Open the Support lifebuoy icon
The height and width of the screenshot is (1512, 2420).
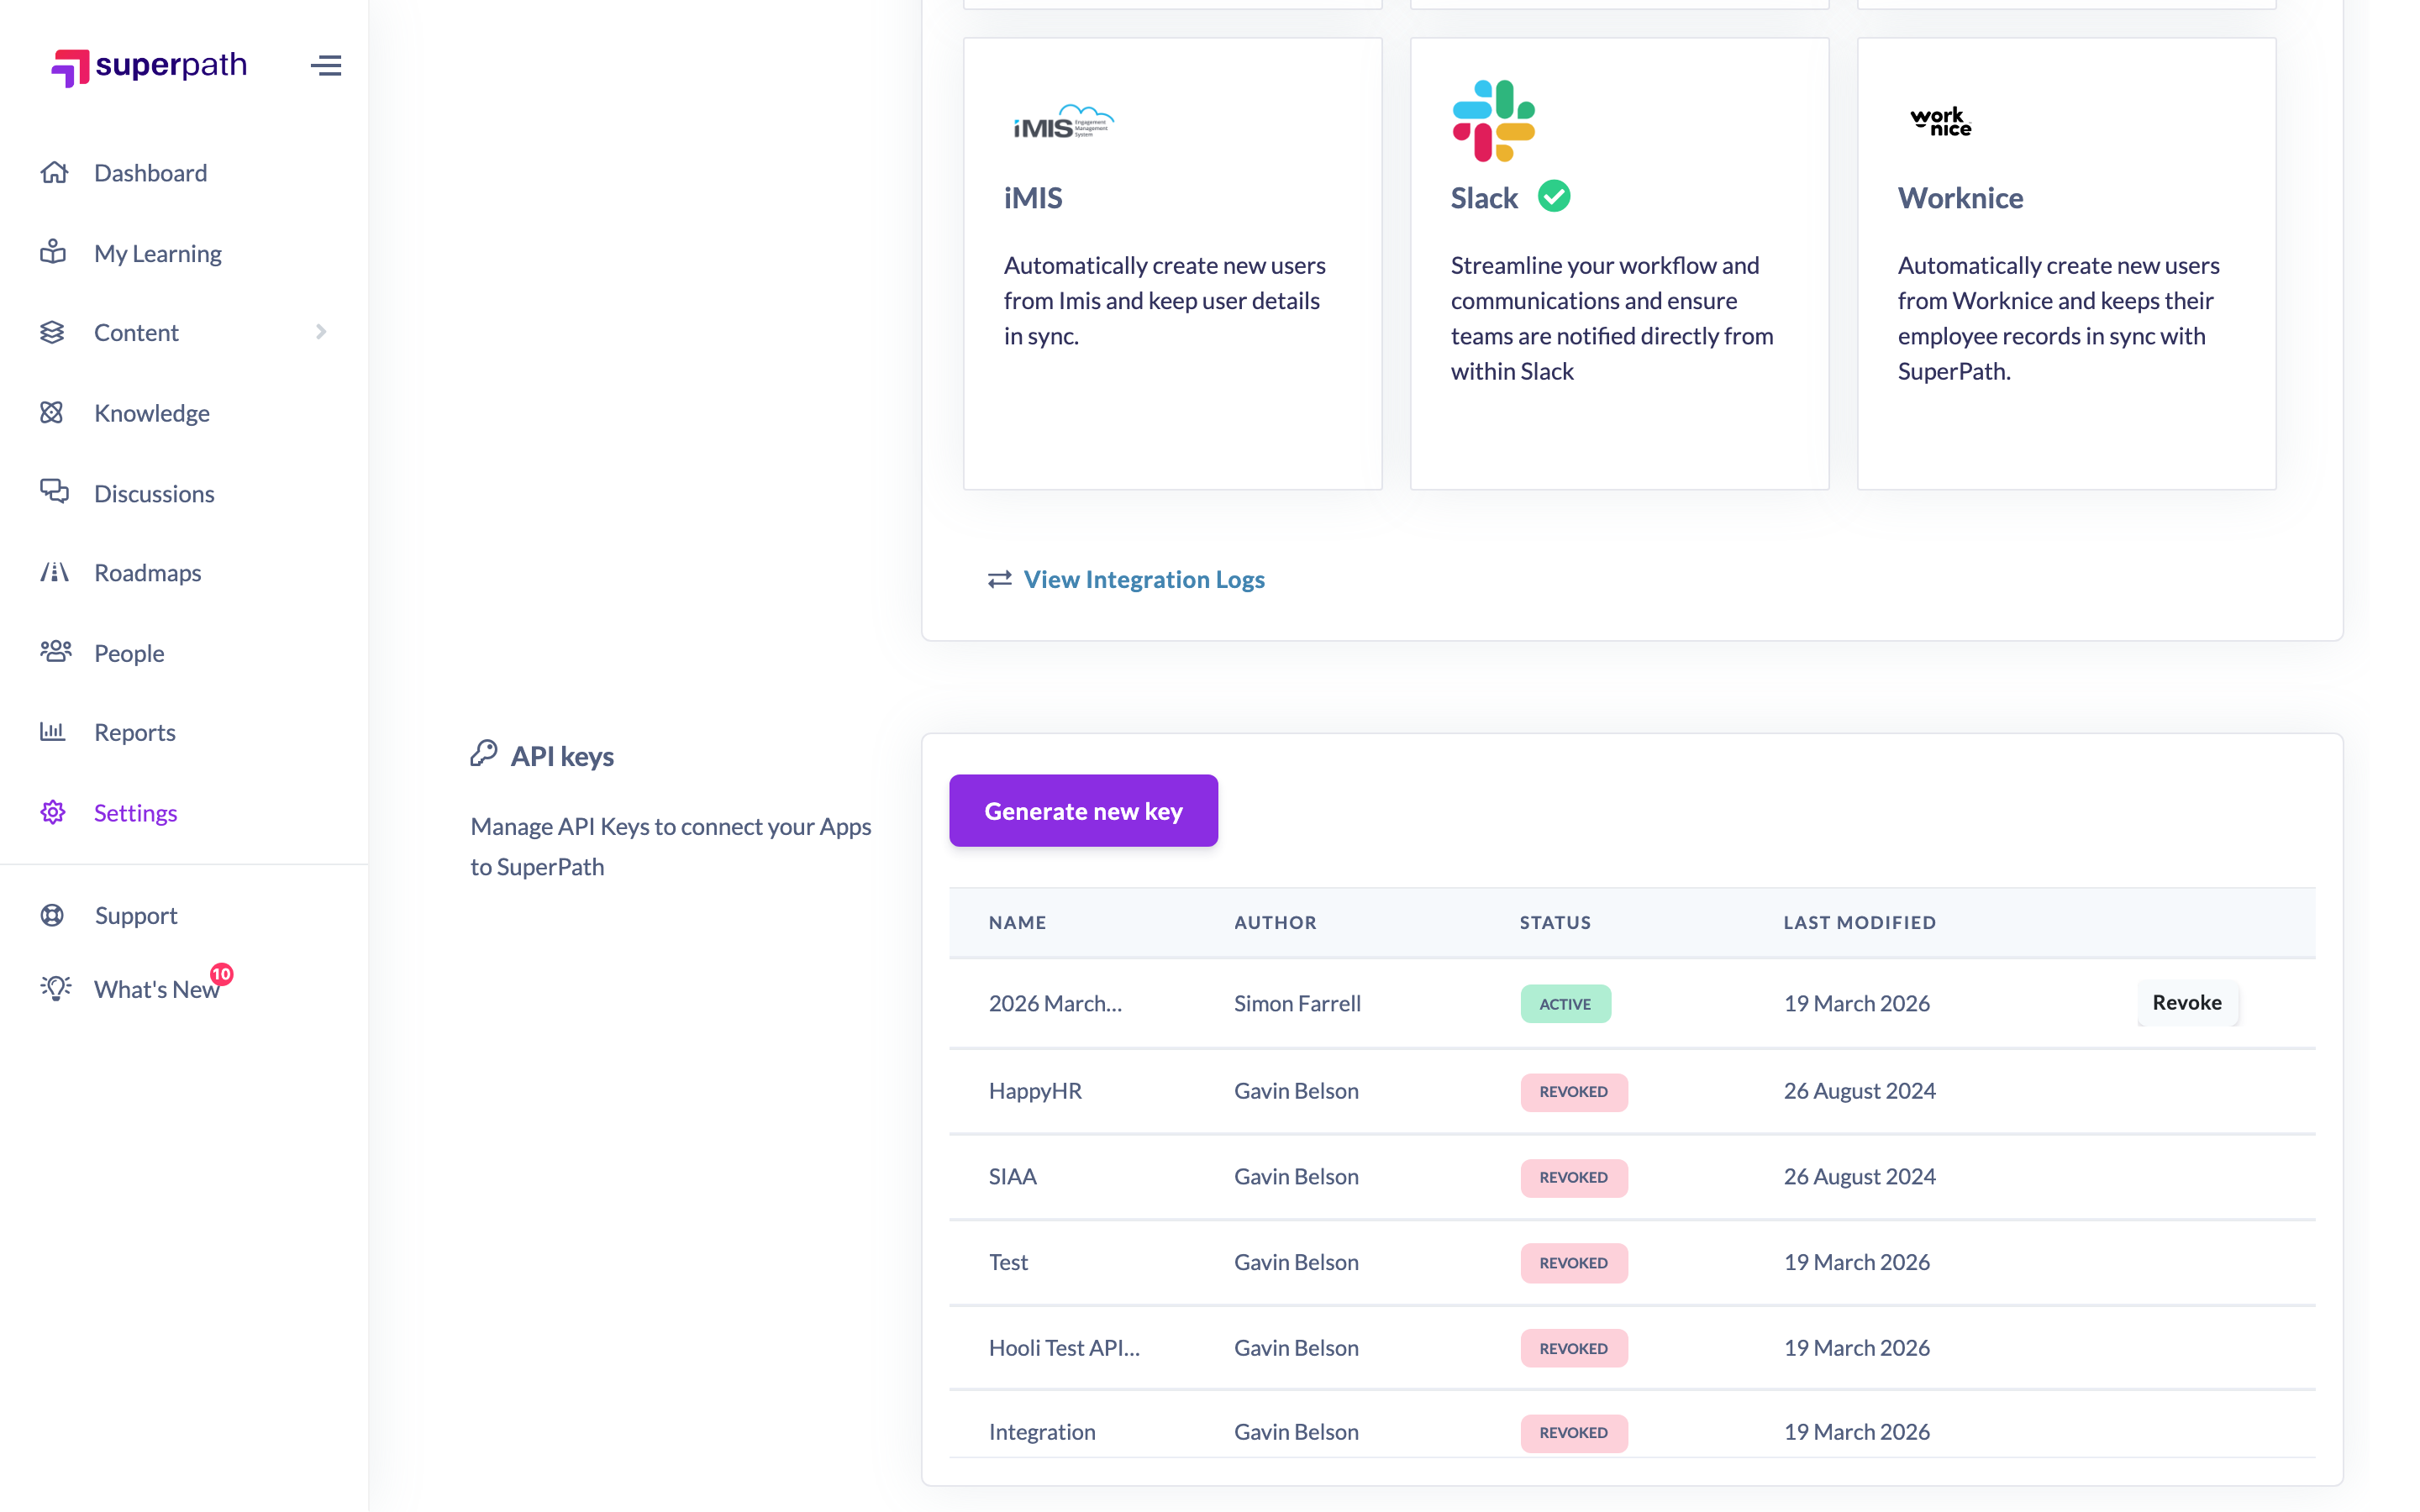click(52, 915)
